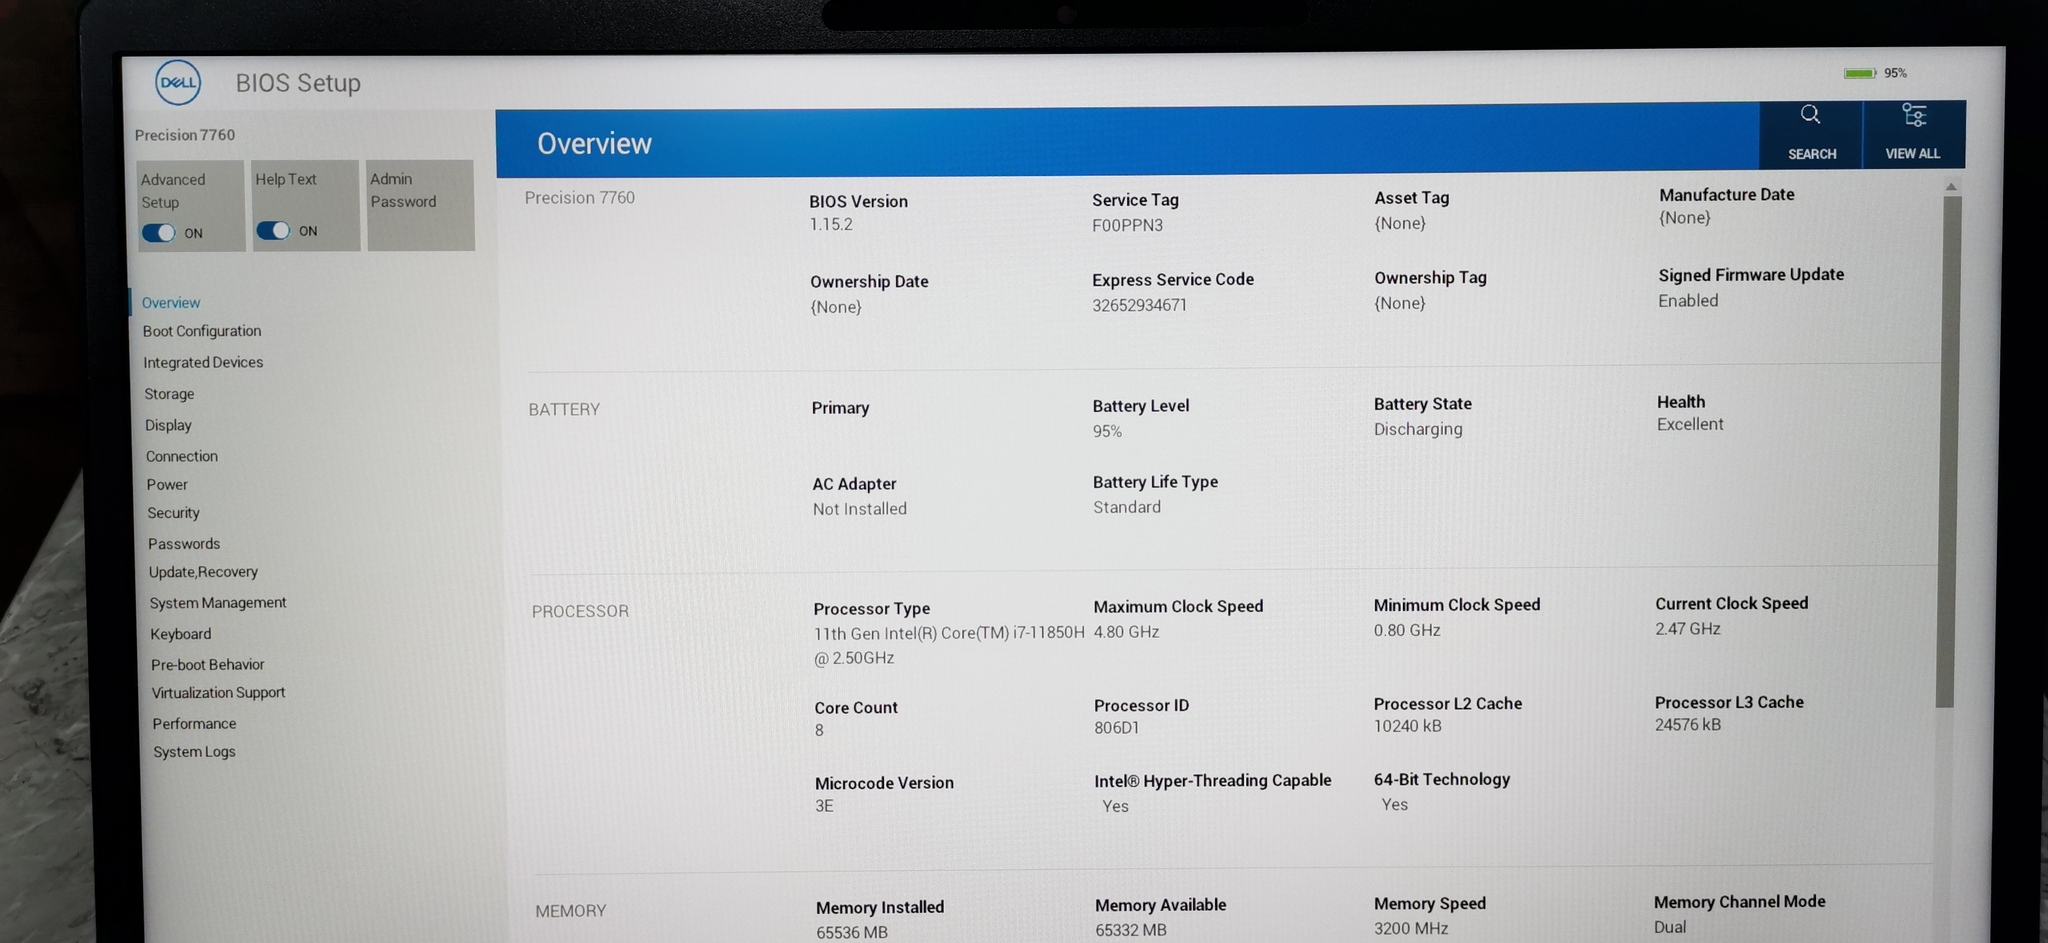Select Overview in the sidebar

171,302
